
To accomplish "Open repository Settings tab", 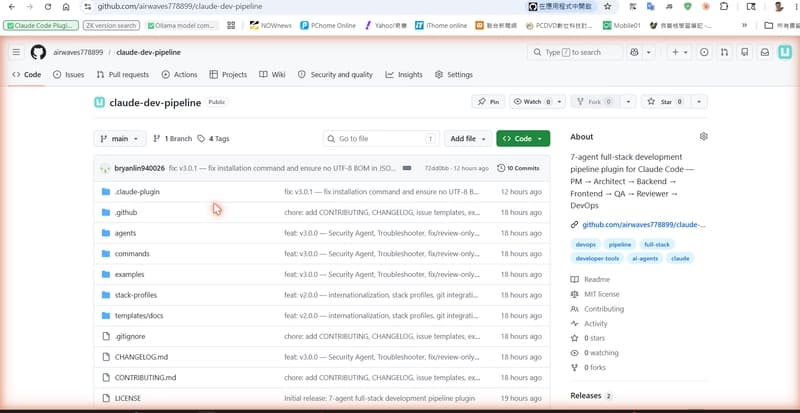I will pyautogui.click(x=454, y=75).
